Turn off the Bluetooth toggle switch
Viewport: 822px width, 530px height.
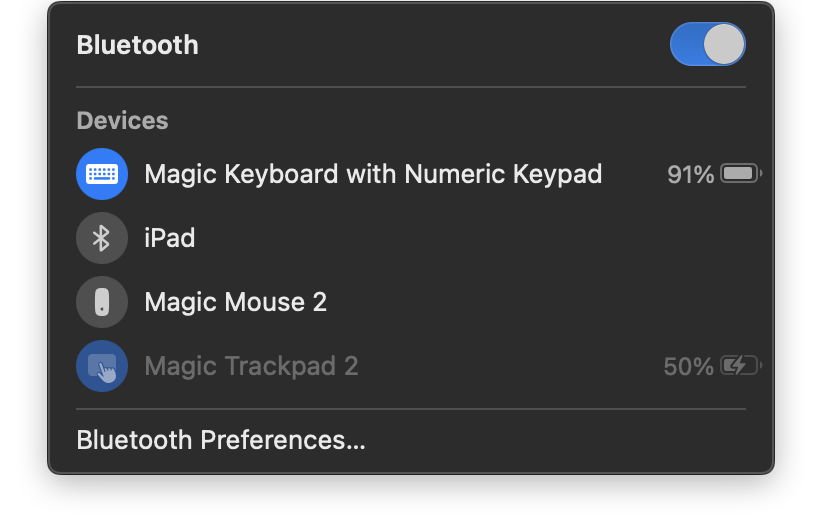(707, 45)
